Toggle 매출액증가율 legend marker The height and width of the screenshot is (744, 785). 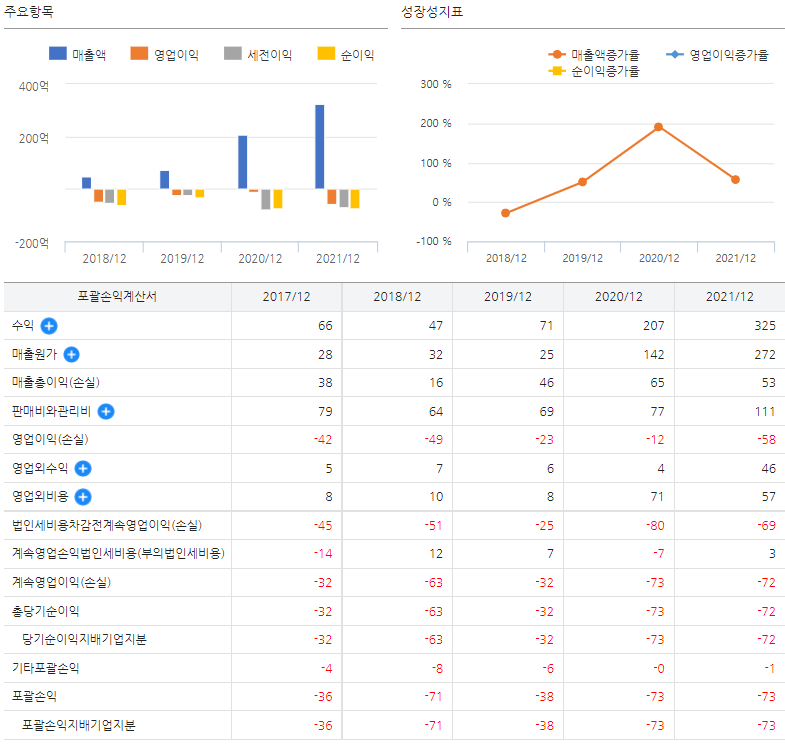557,55
